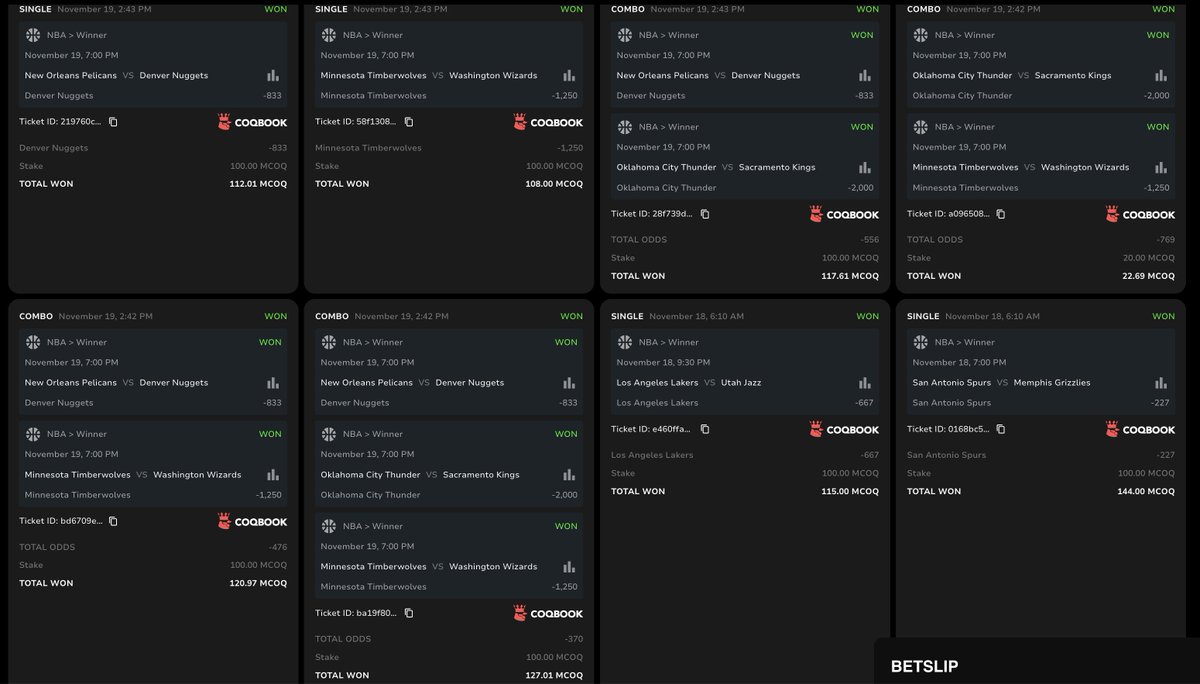Open Pelicans vs Nuggets stats in ticket 219760c

coord(273,75)
